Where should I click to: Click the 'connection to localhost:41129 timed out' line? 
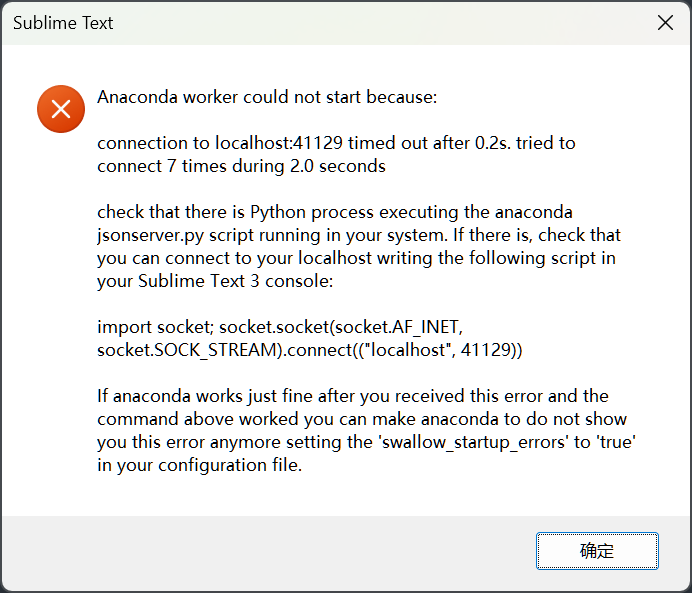[336, 143]
